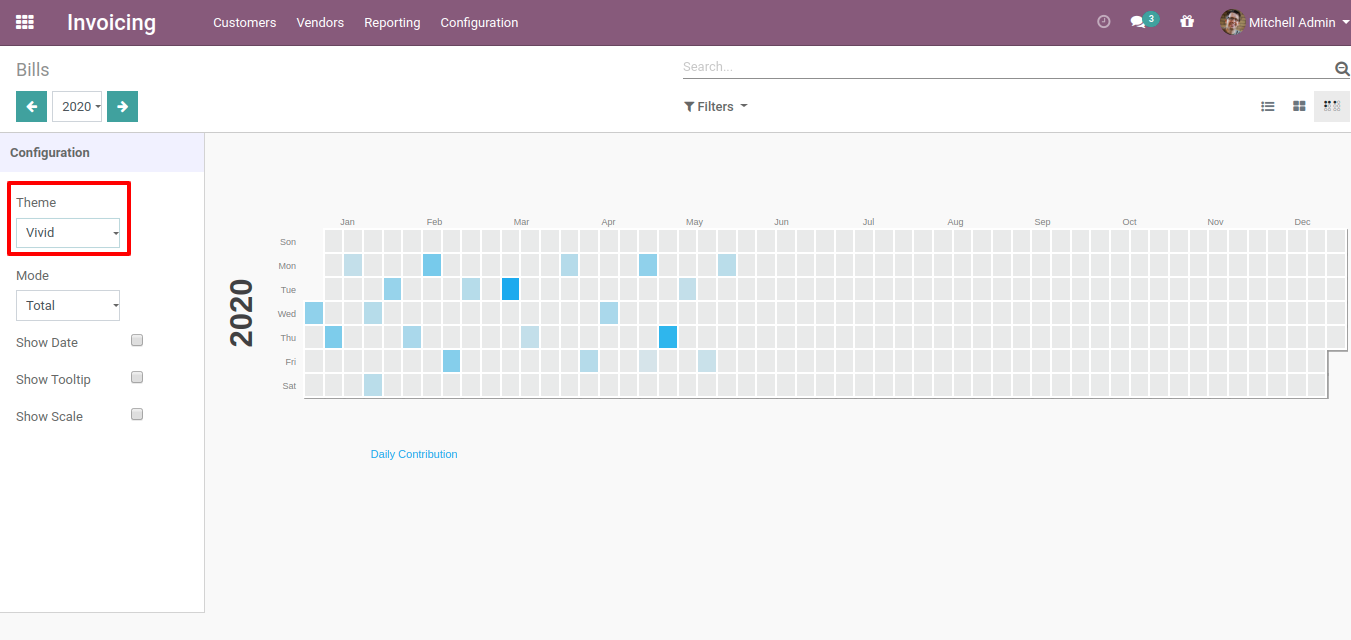Open the chat messages icon
Screen dimensions: 1351x640
point(1138,22)
